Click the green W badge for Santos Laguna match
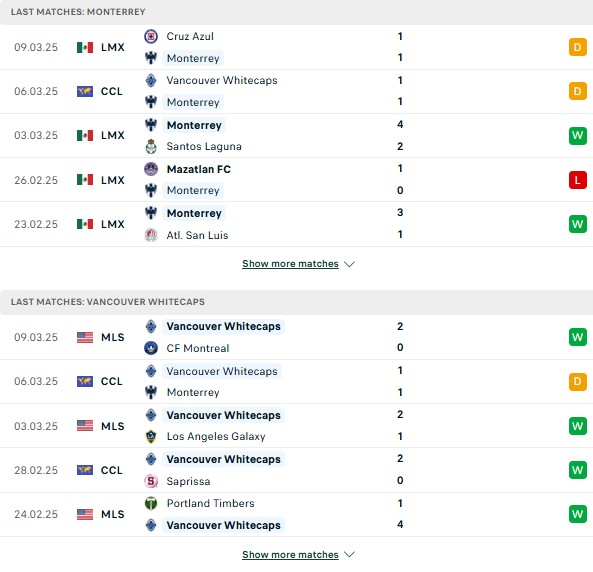The image size is (593, 572). pos(577,135)
